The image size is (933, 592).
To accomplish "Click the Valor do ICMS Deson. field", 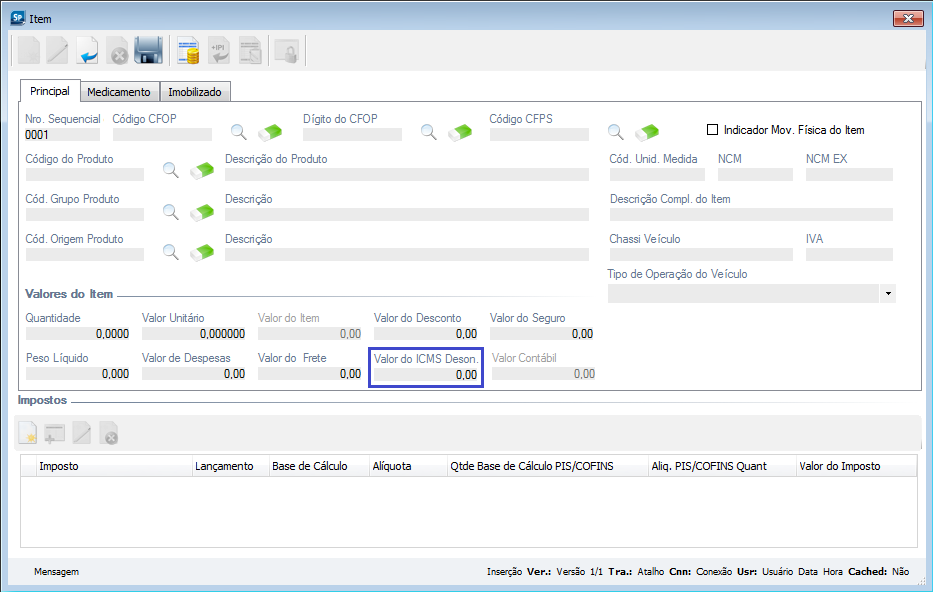I will click(x=426, y=374).
